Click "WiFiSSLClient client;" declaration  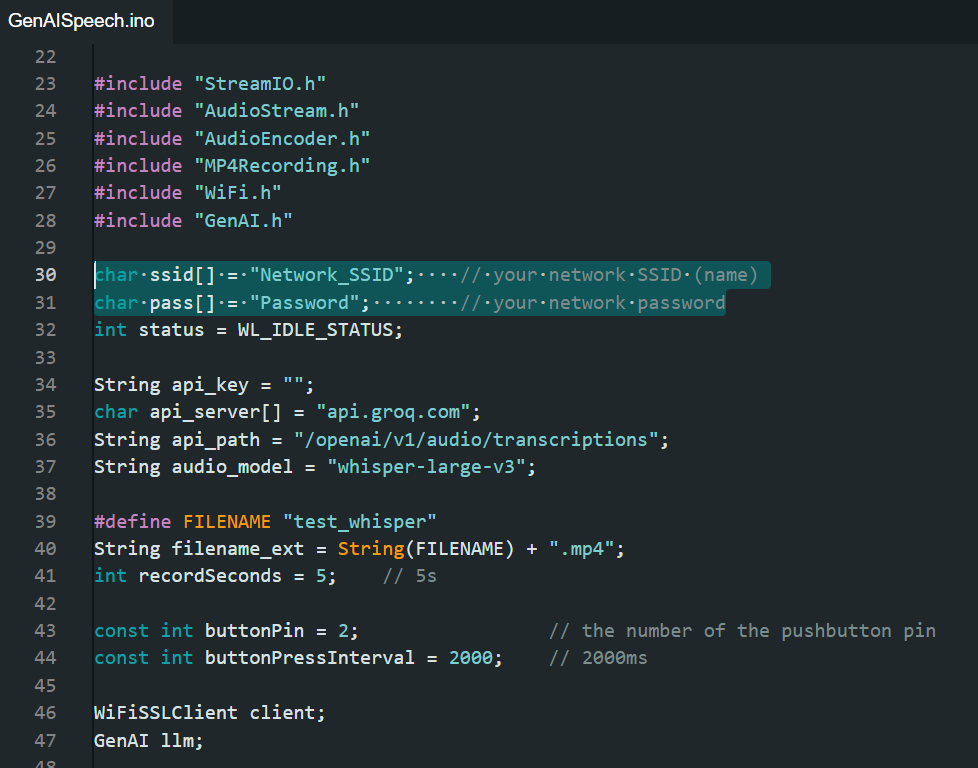tap(210, 713)
